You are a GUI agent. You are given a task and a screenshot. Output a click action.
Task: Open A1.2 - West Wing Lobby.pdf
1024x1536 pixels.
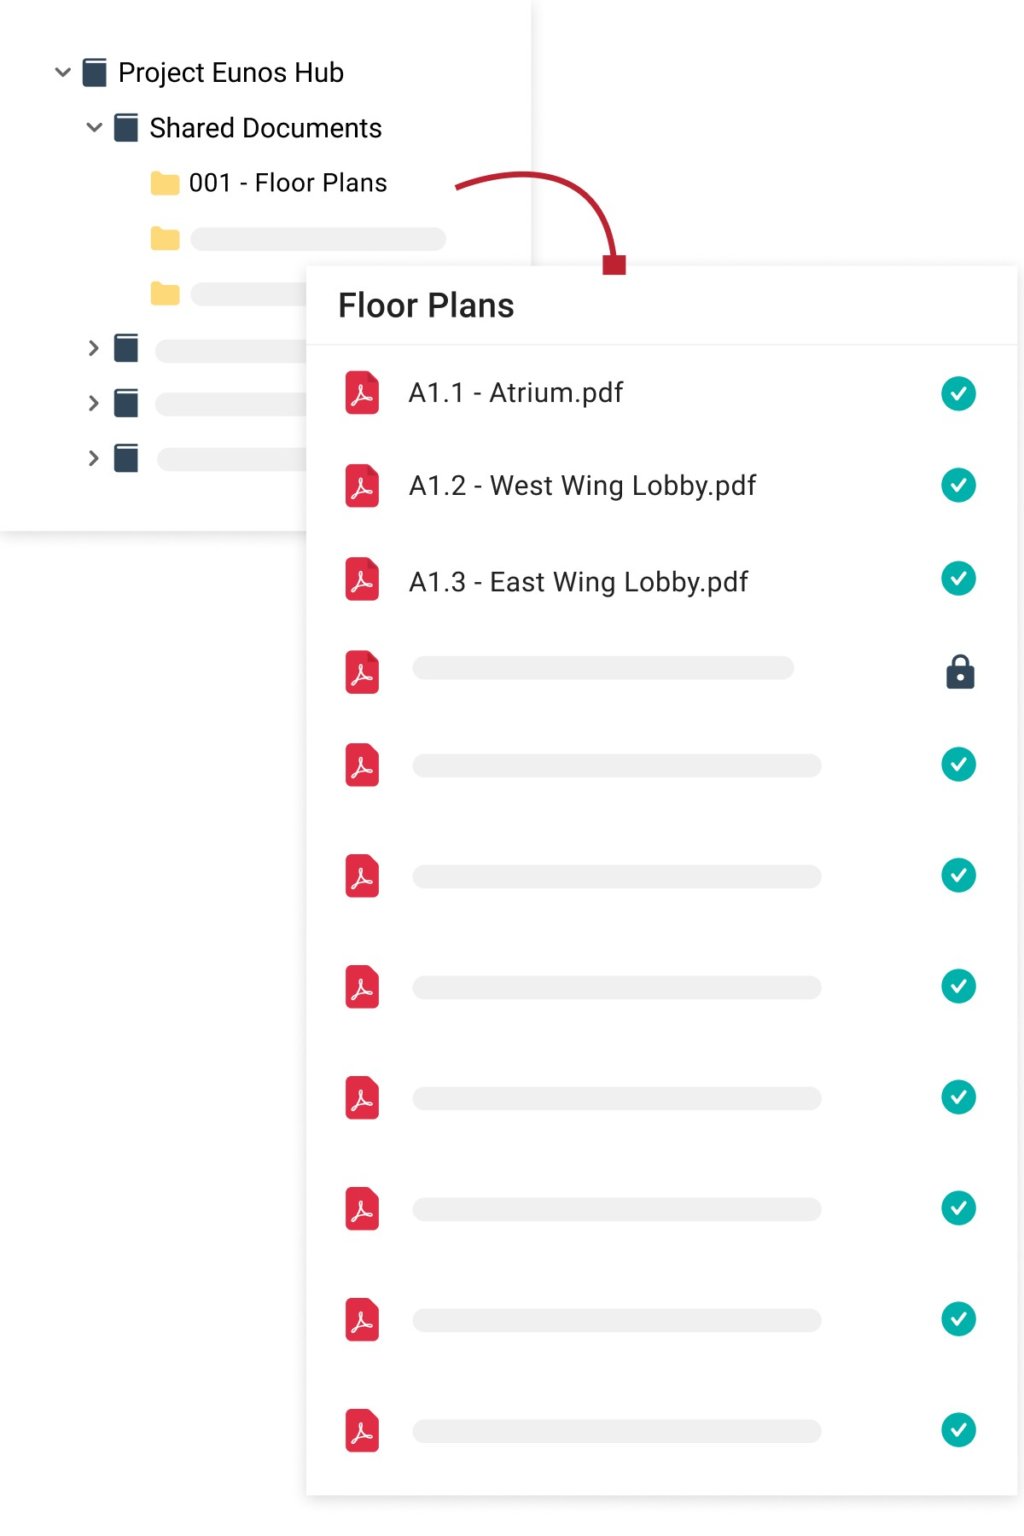(582, 486)
